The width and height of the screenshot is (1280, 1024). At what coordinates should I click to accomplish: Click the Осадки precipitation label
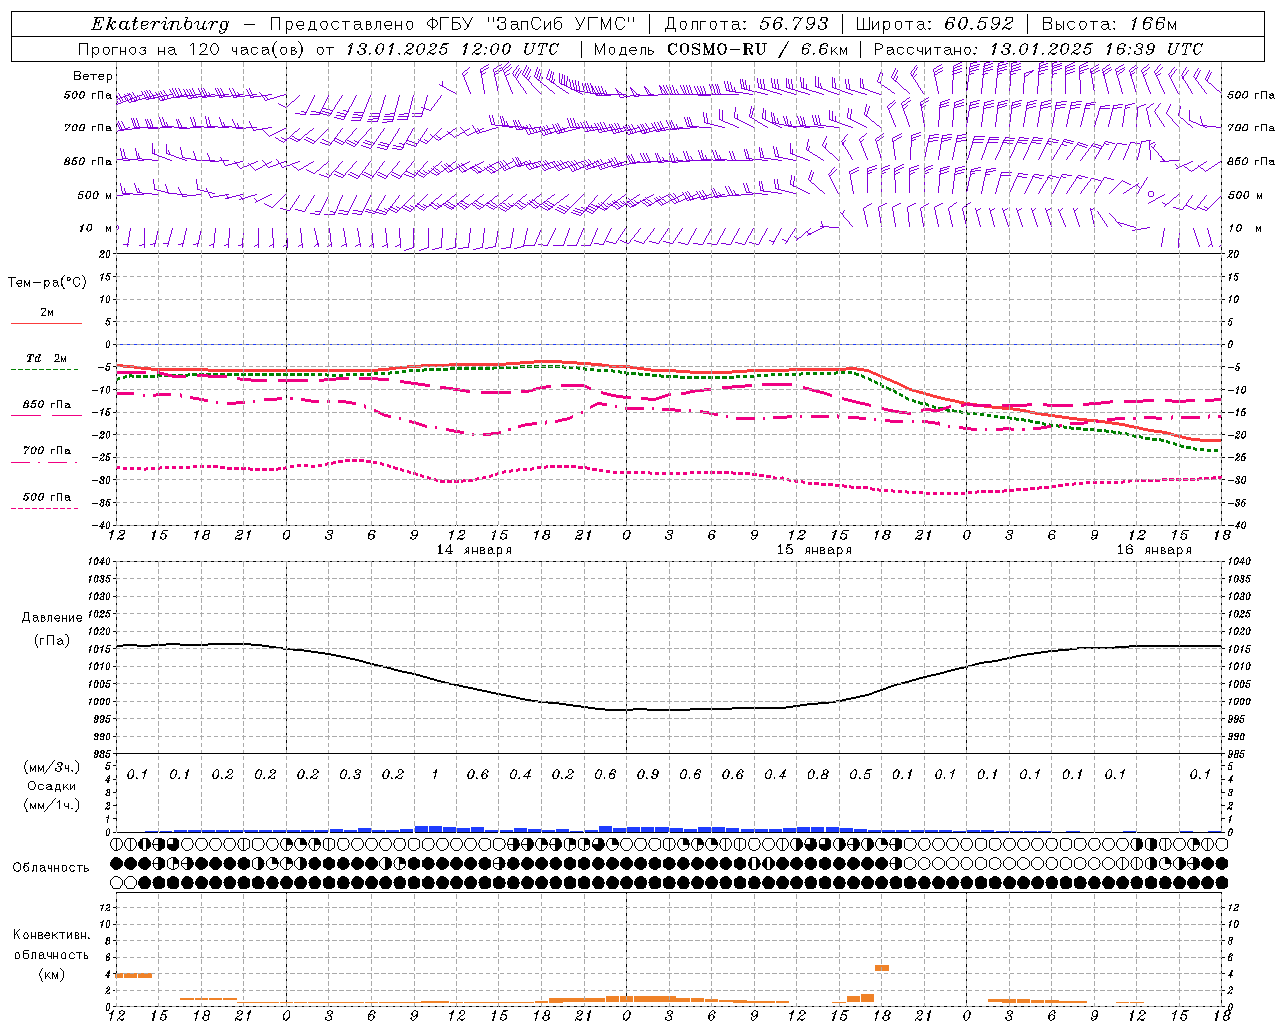(x=51, y=786)
